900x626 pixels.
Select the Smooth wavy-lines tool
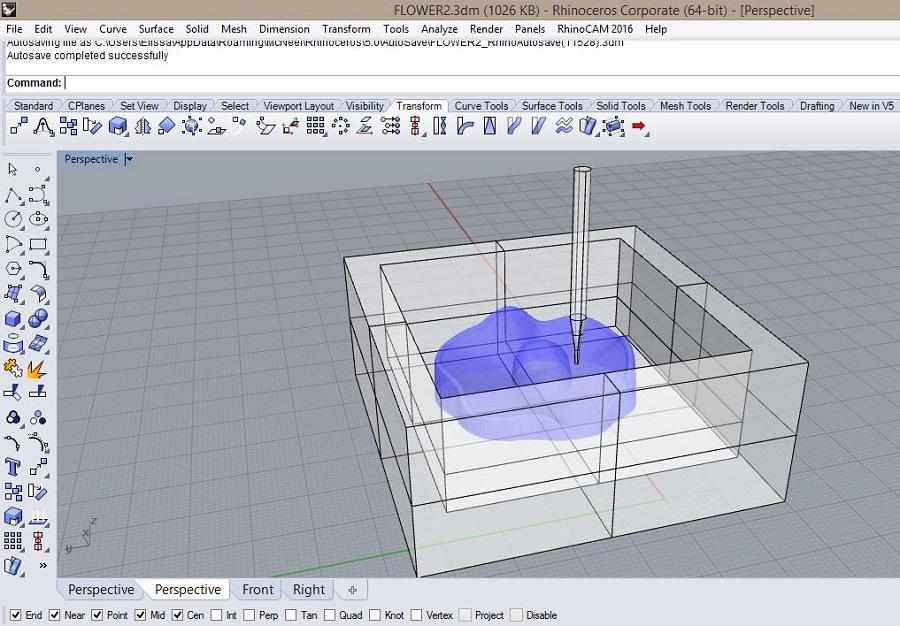coord(564,126)
